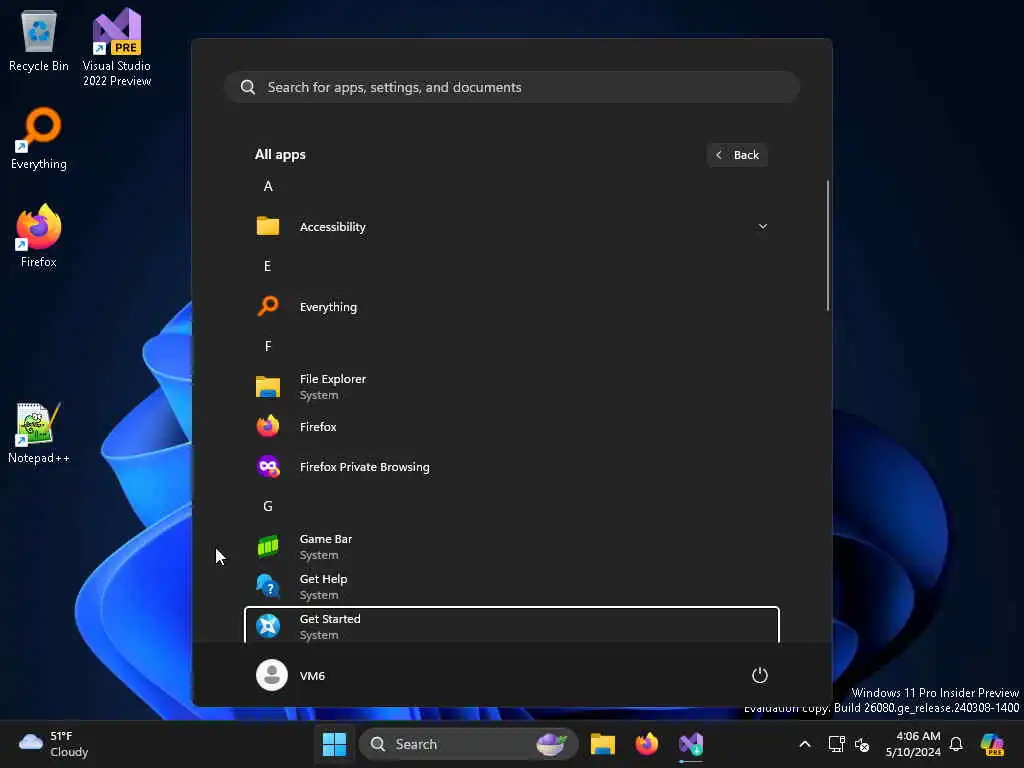Expand the Accessibility folder chevron
This screenshot has width=1024, height=768.
click(x=762, y=227)
